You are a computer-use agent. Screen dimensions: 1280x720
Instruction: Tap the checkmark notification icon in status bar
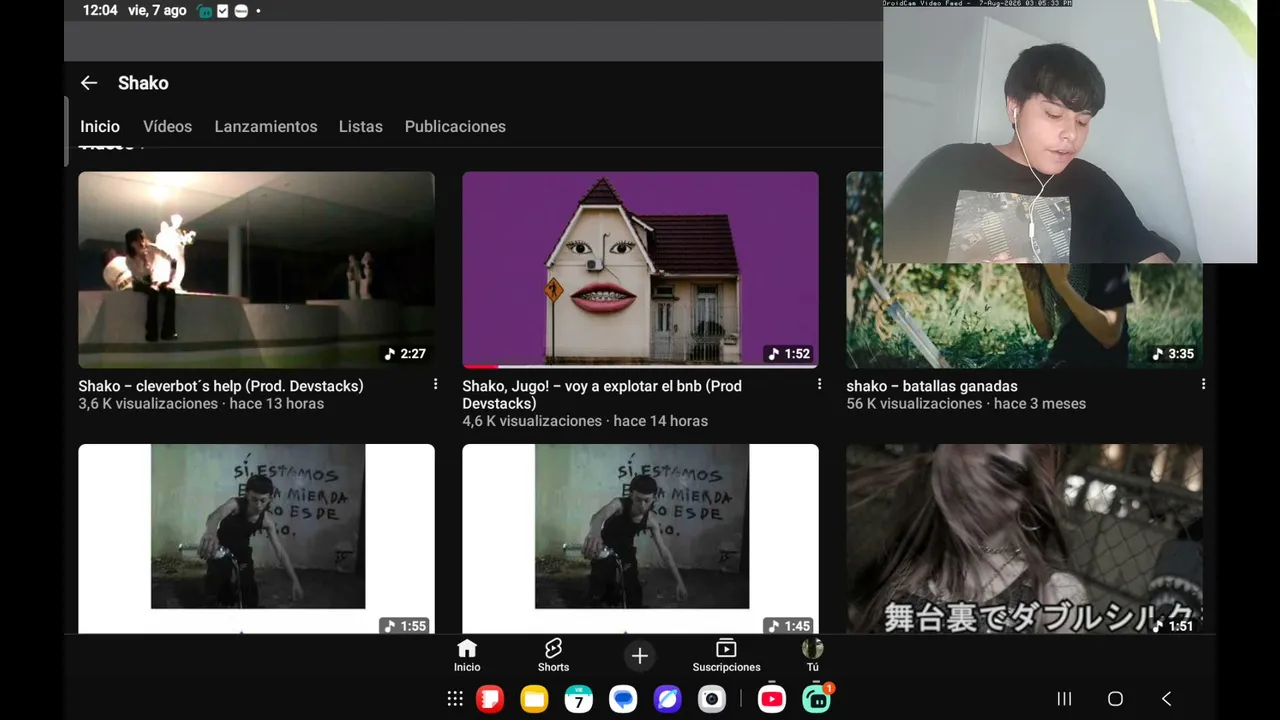(223, 11)
